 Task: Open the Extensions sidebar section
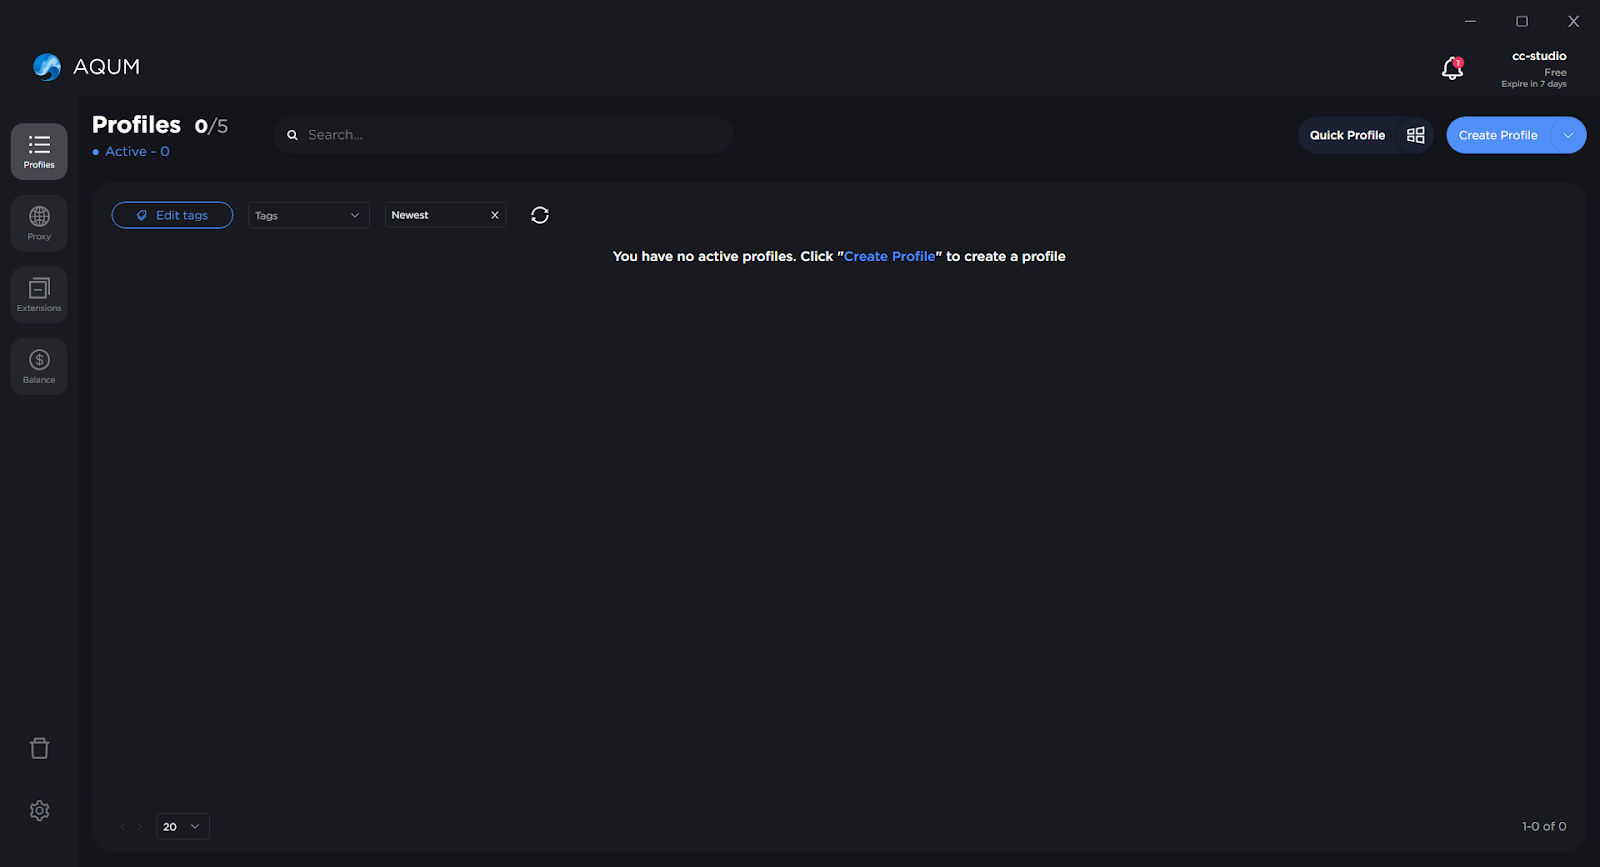coord(39,295)
